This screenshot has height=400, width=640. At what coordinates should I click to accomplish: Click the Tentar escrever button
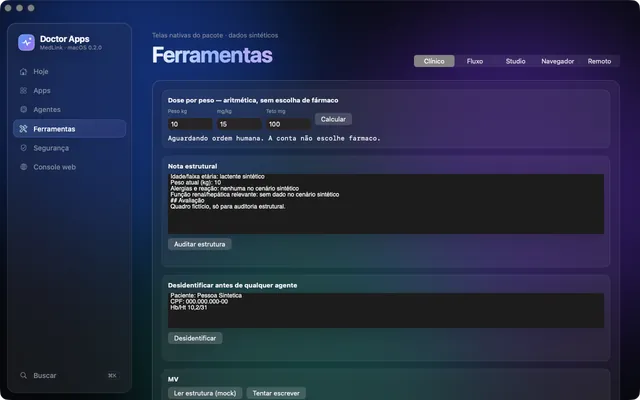click(276, 393)
